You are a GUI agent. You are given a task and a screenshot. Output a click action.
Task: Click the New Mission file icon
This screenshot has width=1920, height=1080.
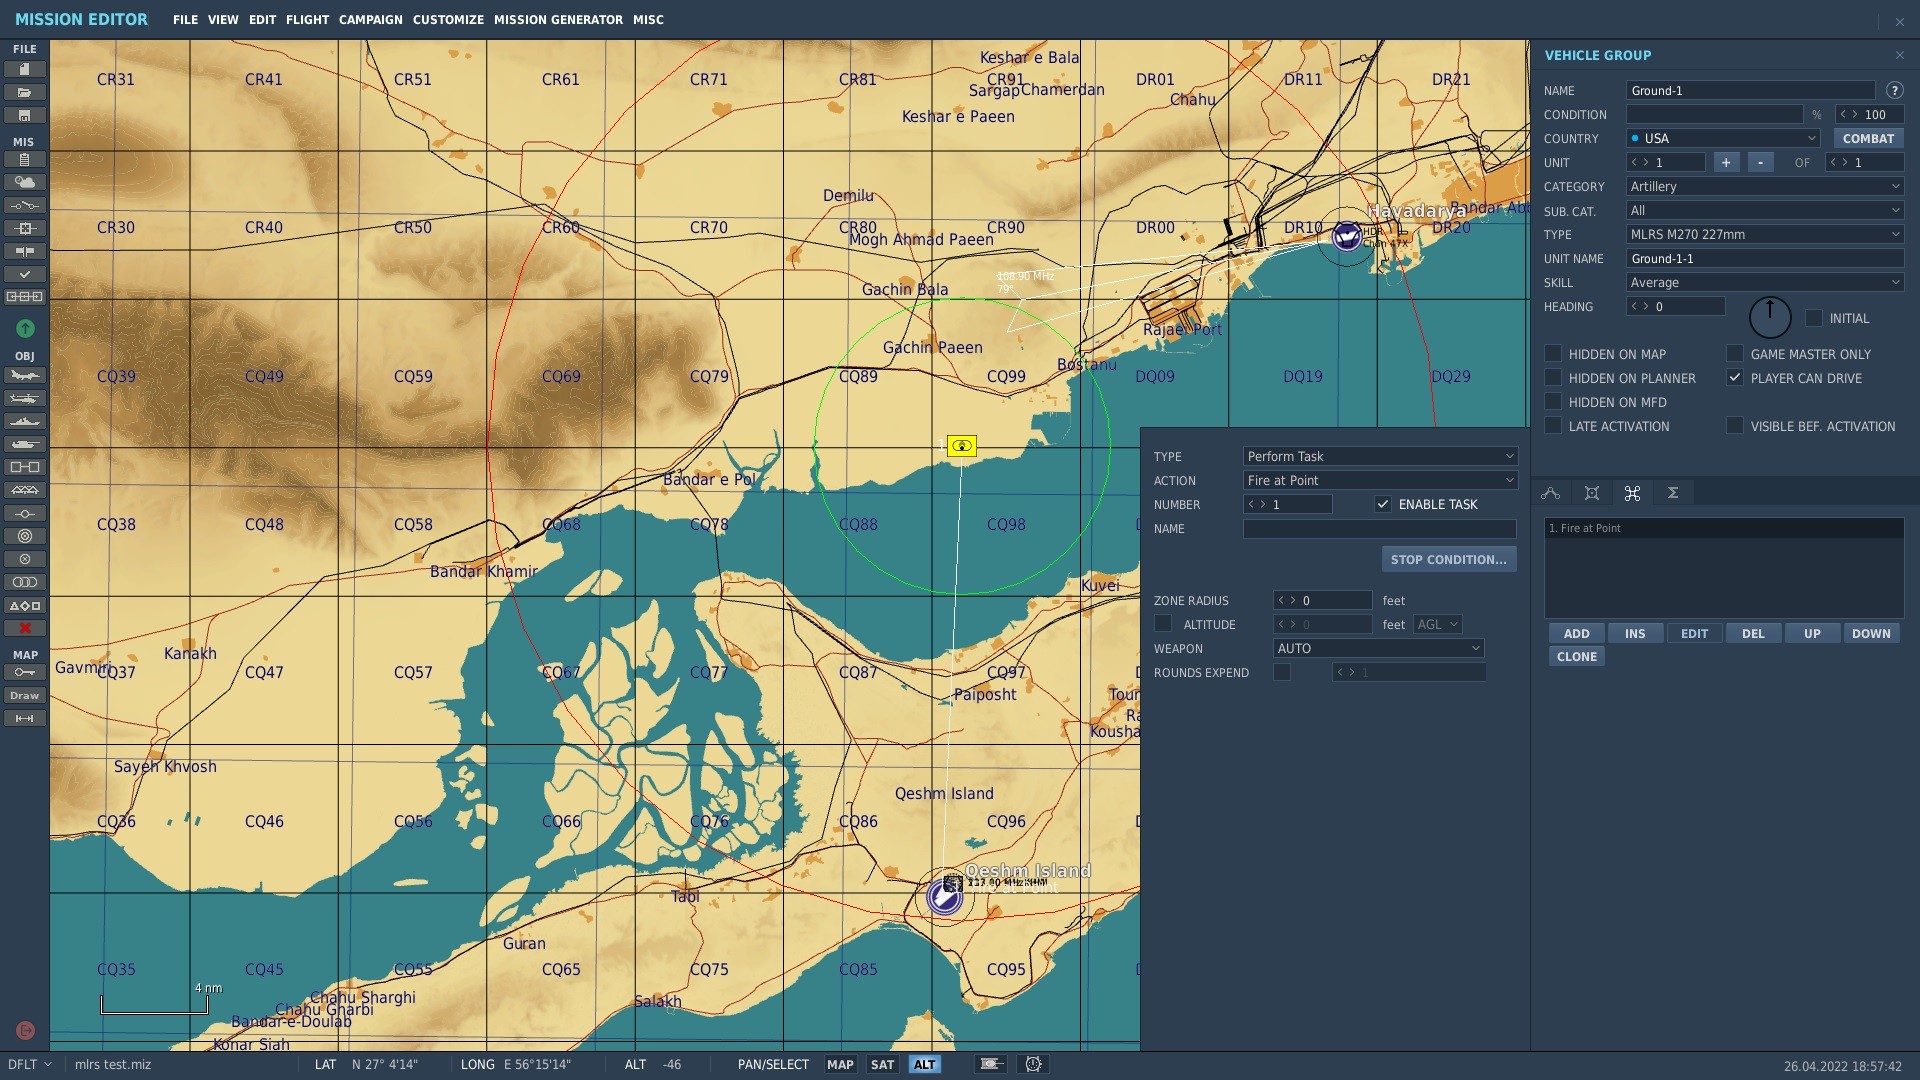25,69
